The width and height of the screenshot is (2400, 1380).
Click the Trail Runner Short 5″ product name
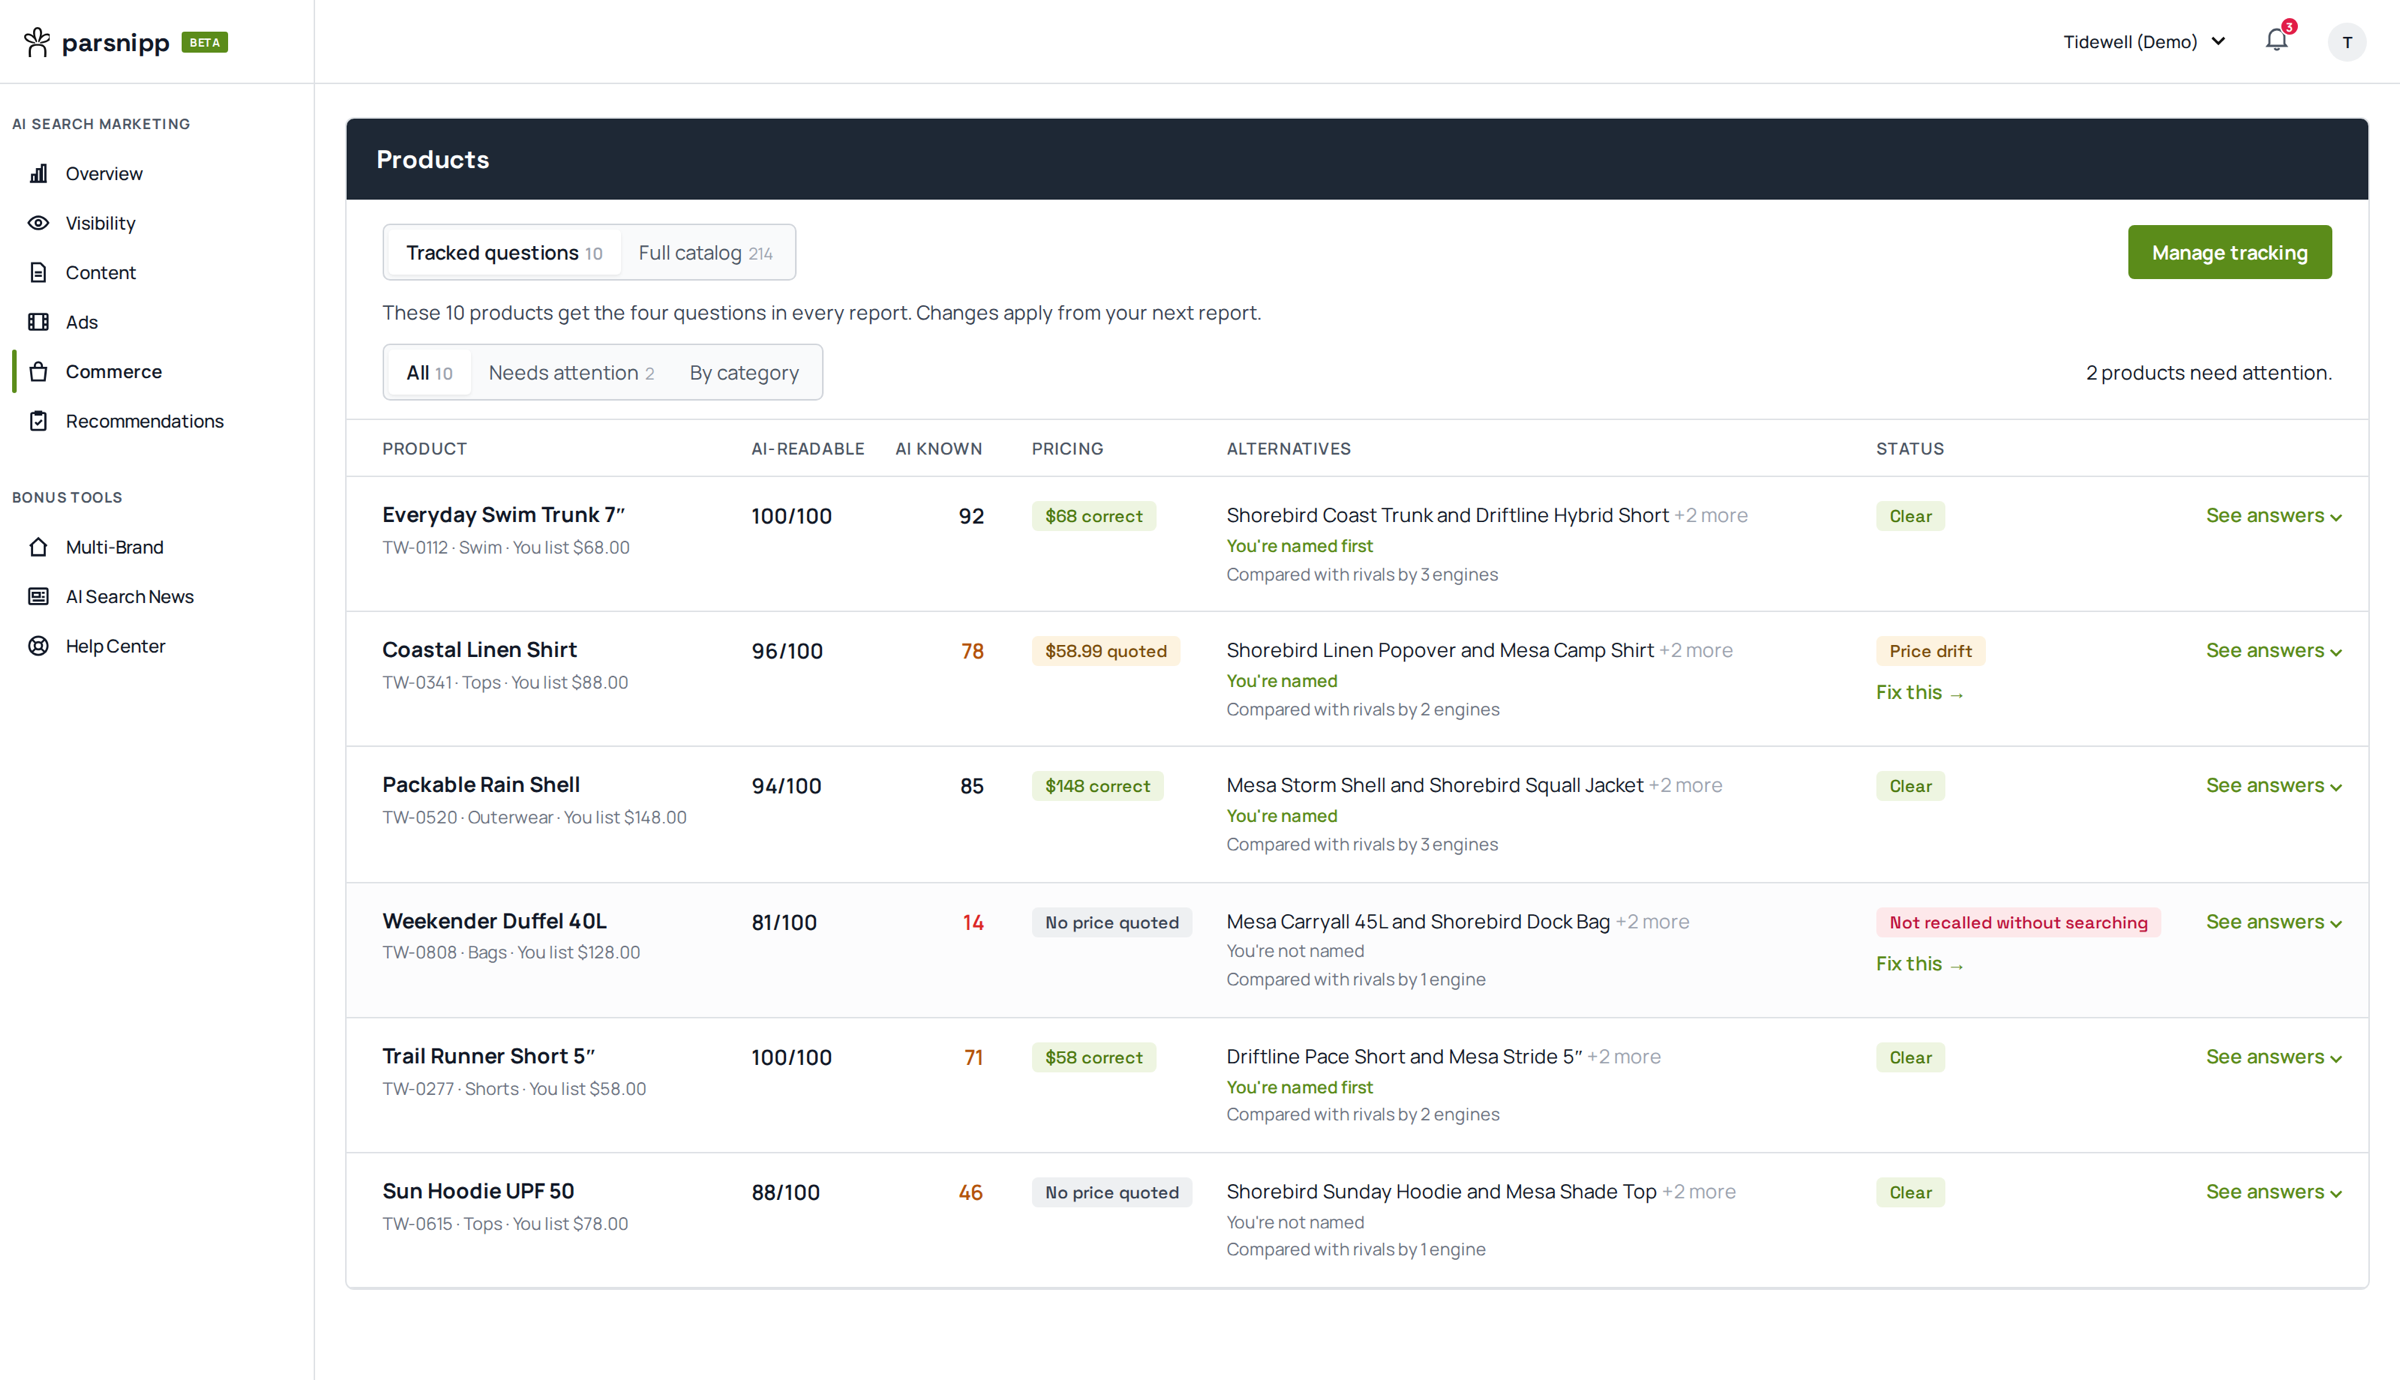click(488, 1056)
